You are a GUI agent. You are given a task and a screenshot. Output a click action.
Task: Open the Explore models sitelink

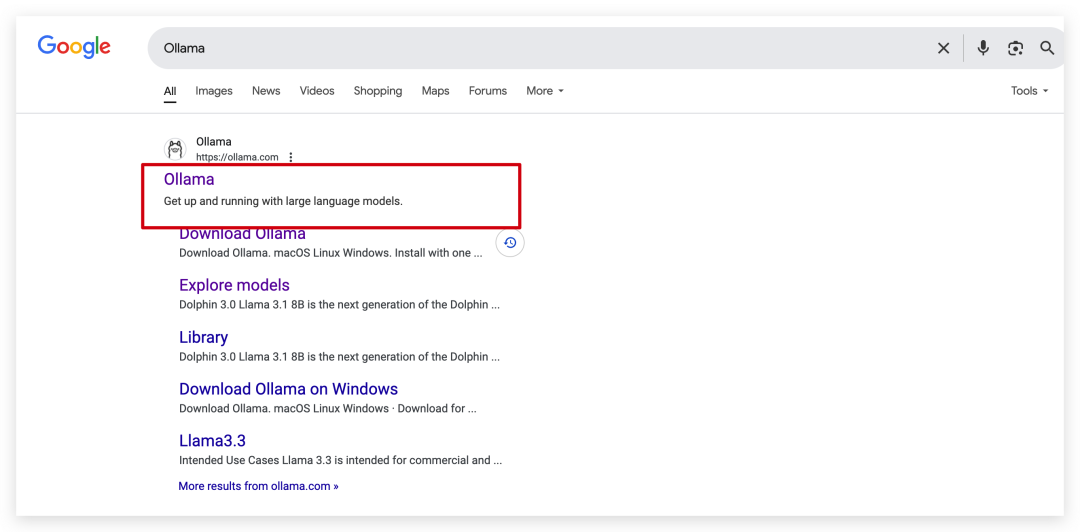click(234, 285)
